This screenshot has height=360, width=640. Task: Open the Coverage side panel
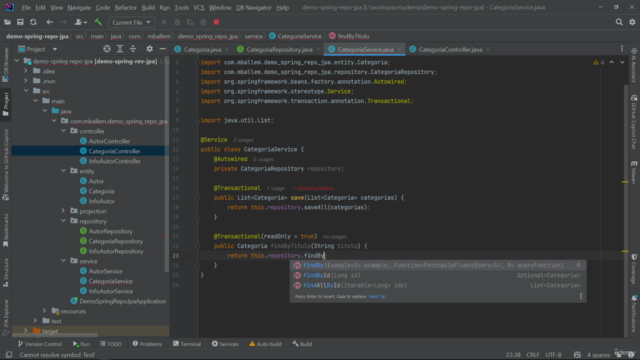point(634,268)
